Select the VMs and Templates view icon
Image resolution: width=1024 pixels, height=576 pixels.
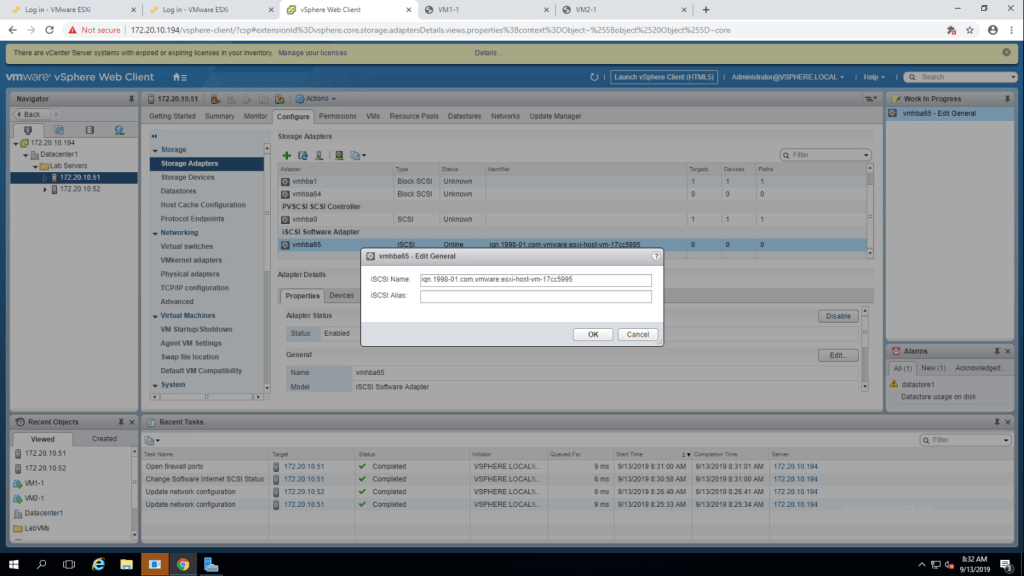point(58,130)
